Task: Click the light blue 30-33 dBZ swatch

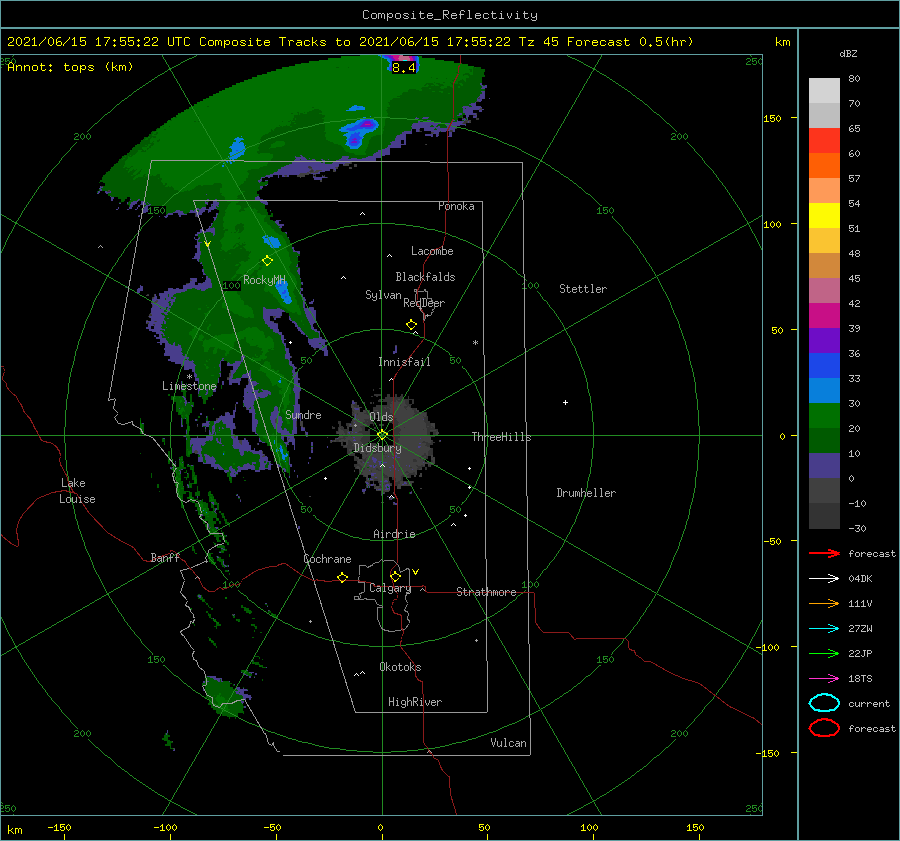Action: [x=824, y=391]
